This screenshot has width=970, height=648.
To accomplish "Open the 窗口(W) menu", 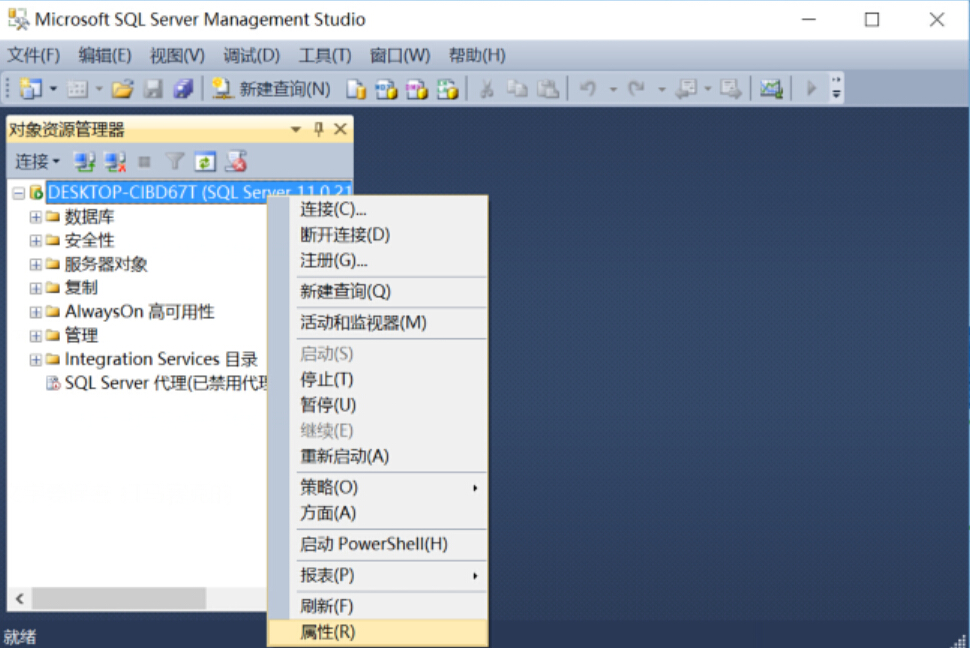I will click(x=400, y=56).
